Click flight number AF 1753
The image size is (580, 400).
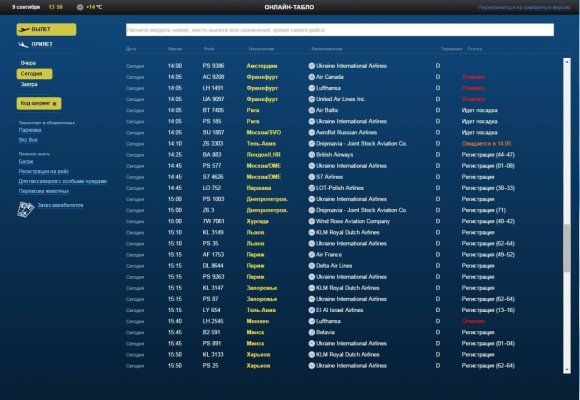[x=213, y=255]
